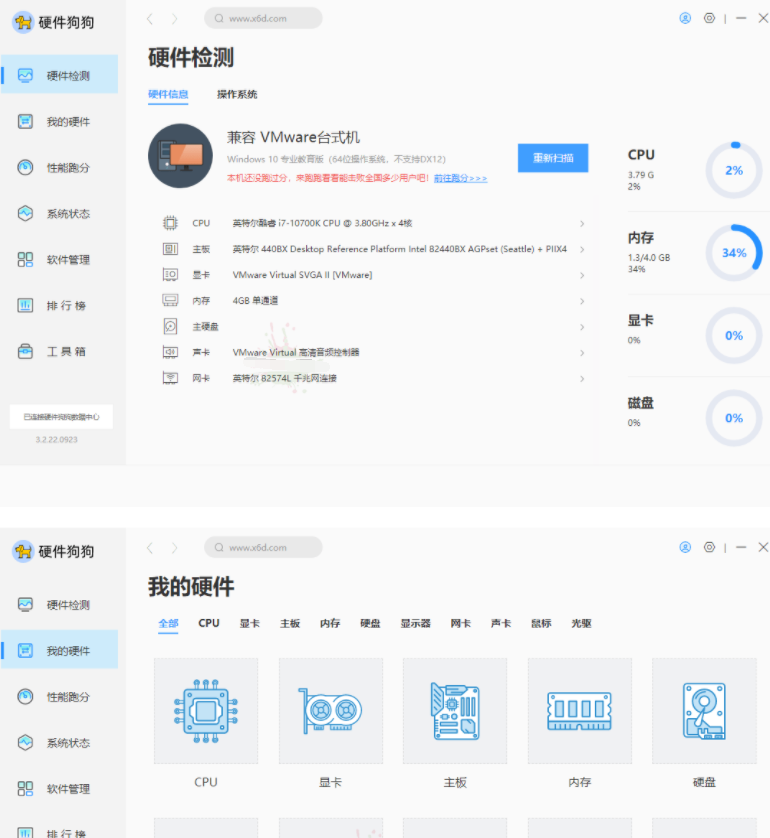Click the 内存 34% usage ring

(734, 253)
